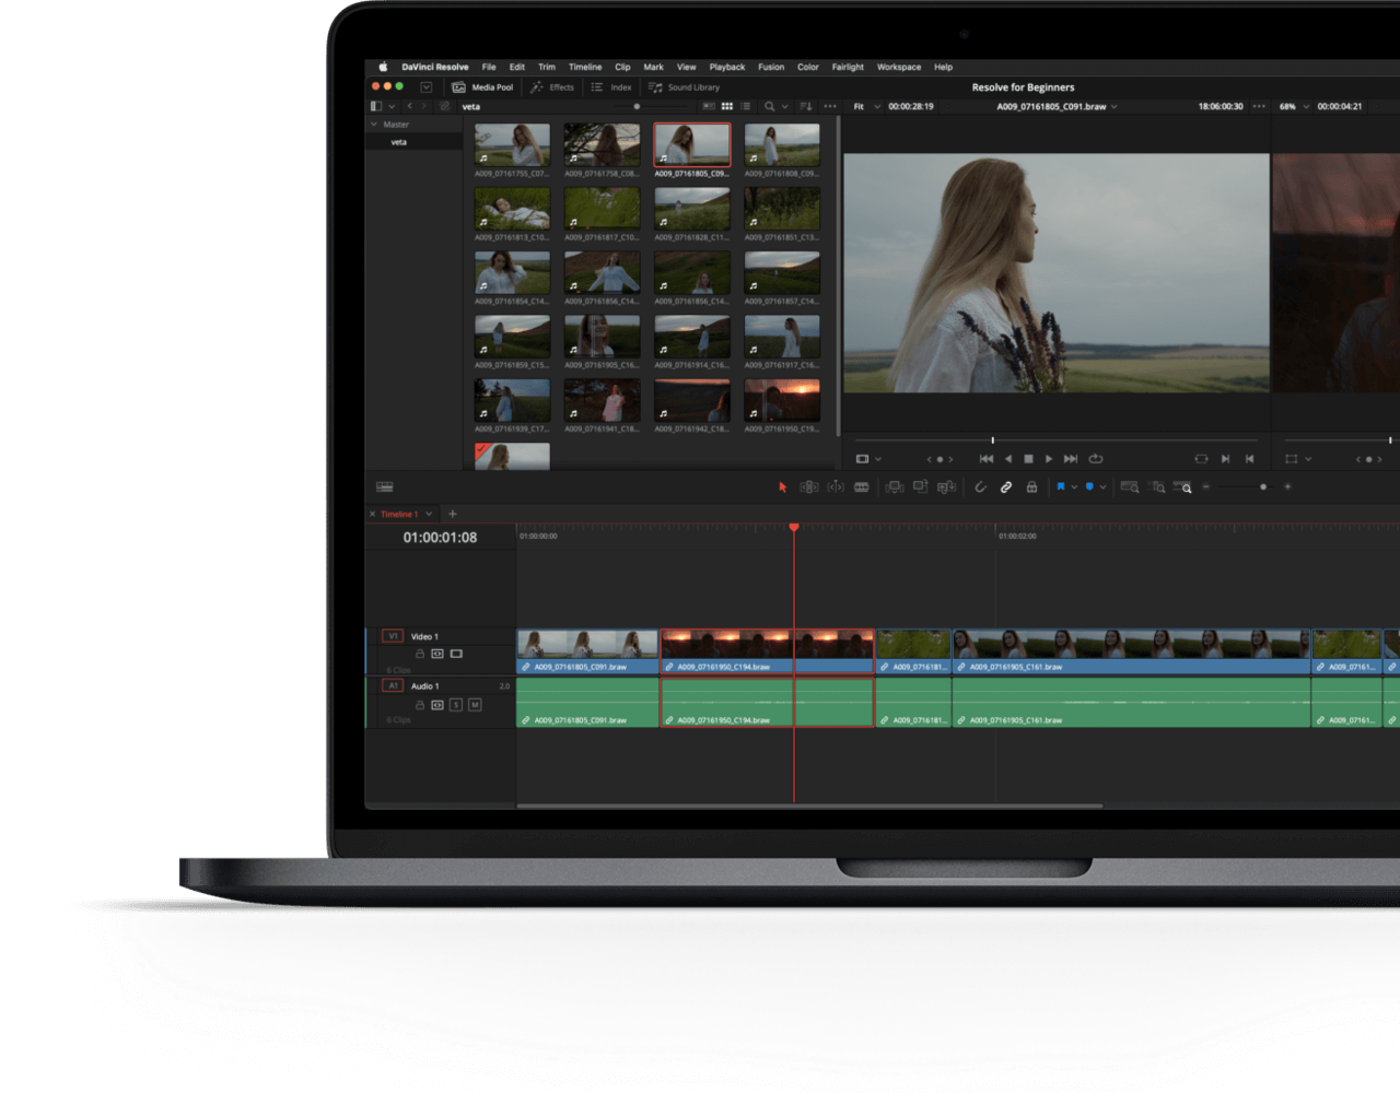This screenshot has width=1400, height=1093.
Task: Toggle Video 1 track enable icon
Action: [x=456, y=654]
